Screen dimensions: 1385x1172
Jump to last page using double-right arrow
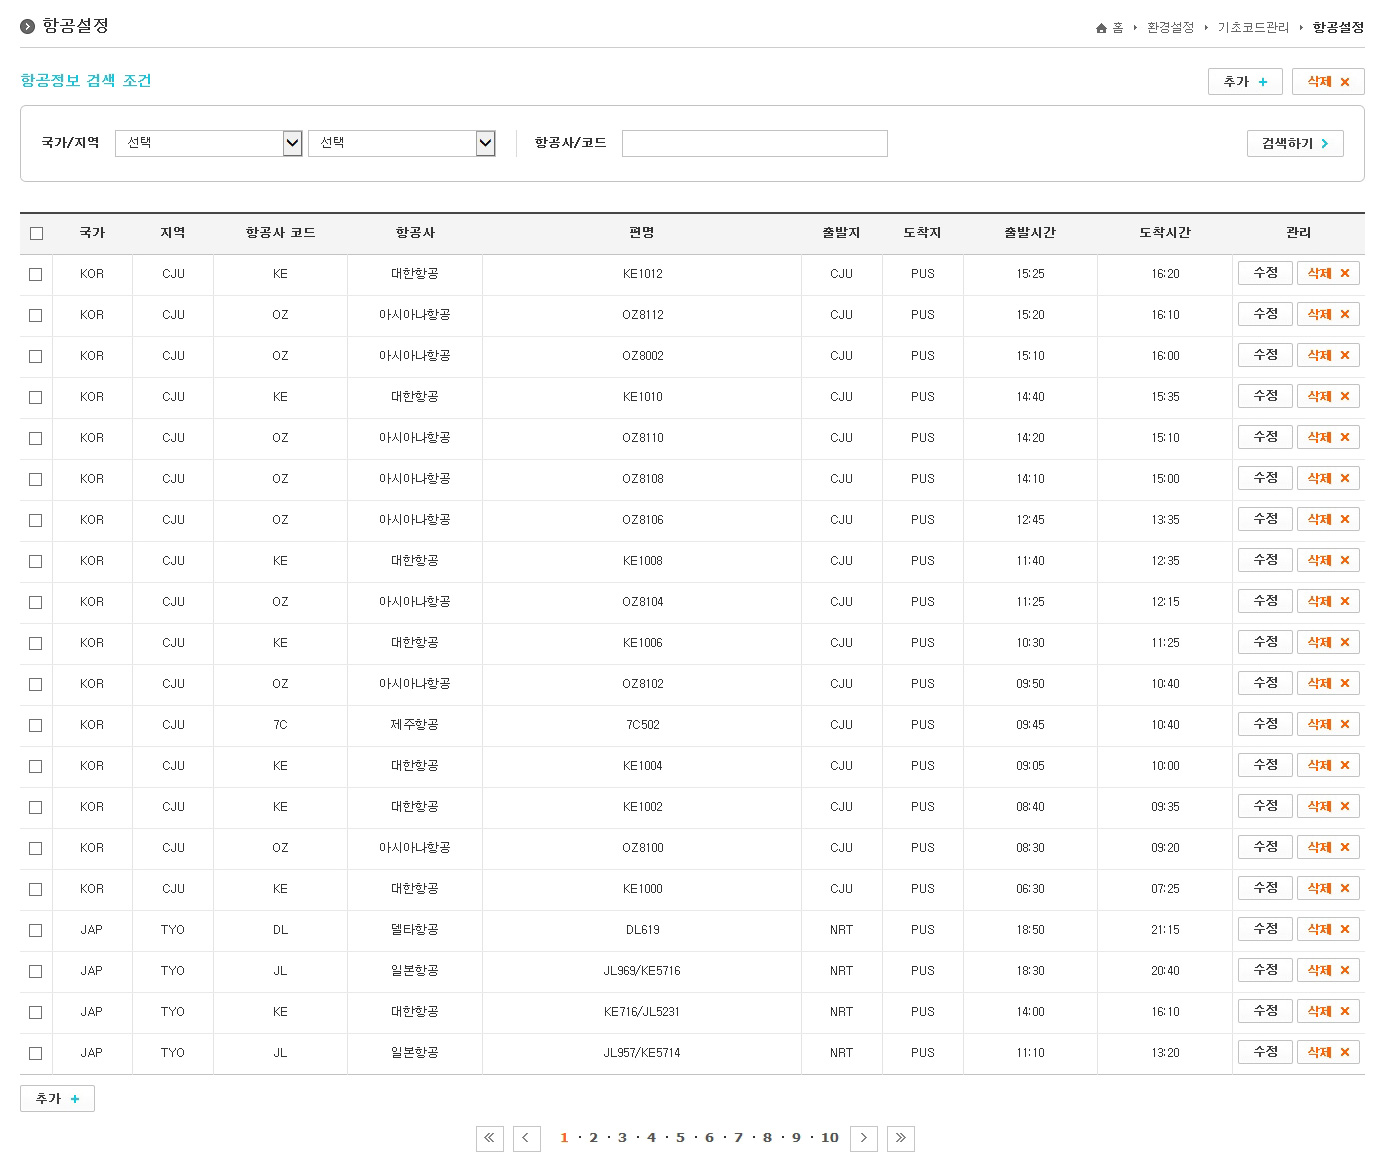tap(900, 1138)
